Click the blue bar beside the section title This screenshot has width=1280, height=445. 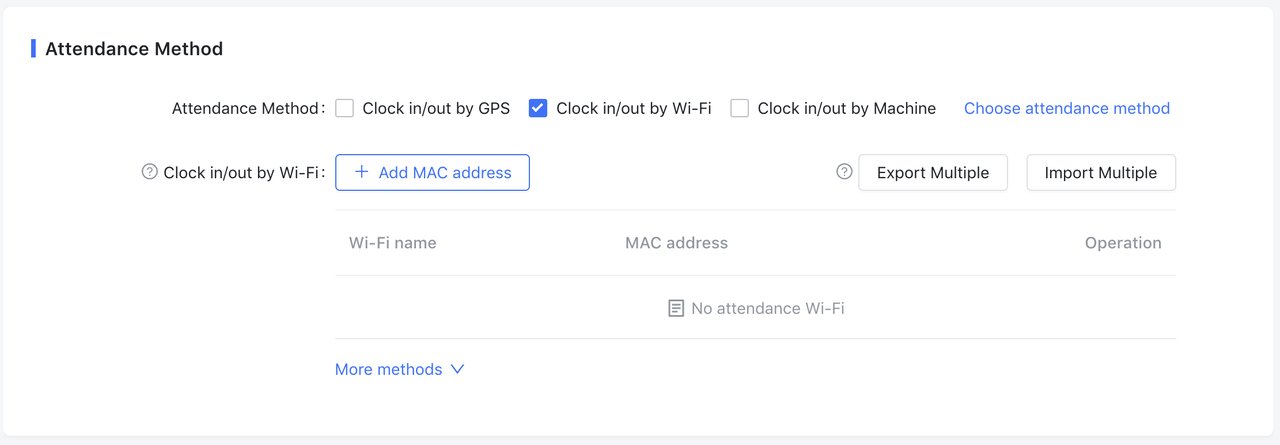coord(34,48)
